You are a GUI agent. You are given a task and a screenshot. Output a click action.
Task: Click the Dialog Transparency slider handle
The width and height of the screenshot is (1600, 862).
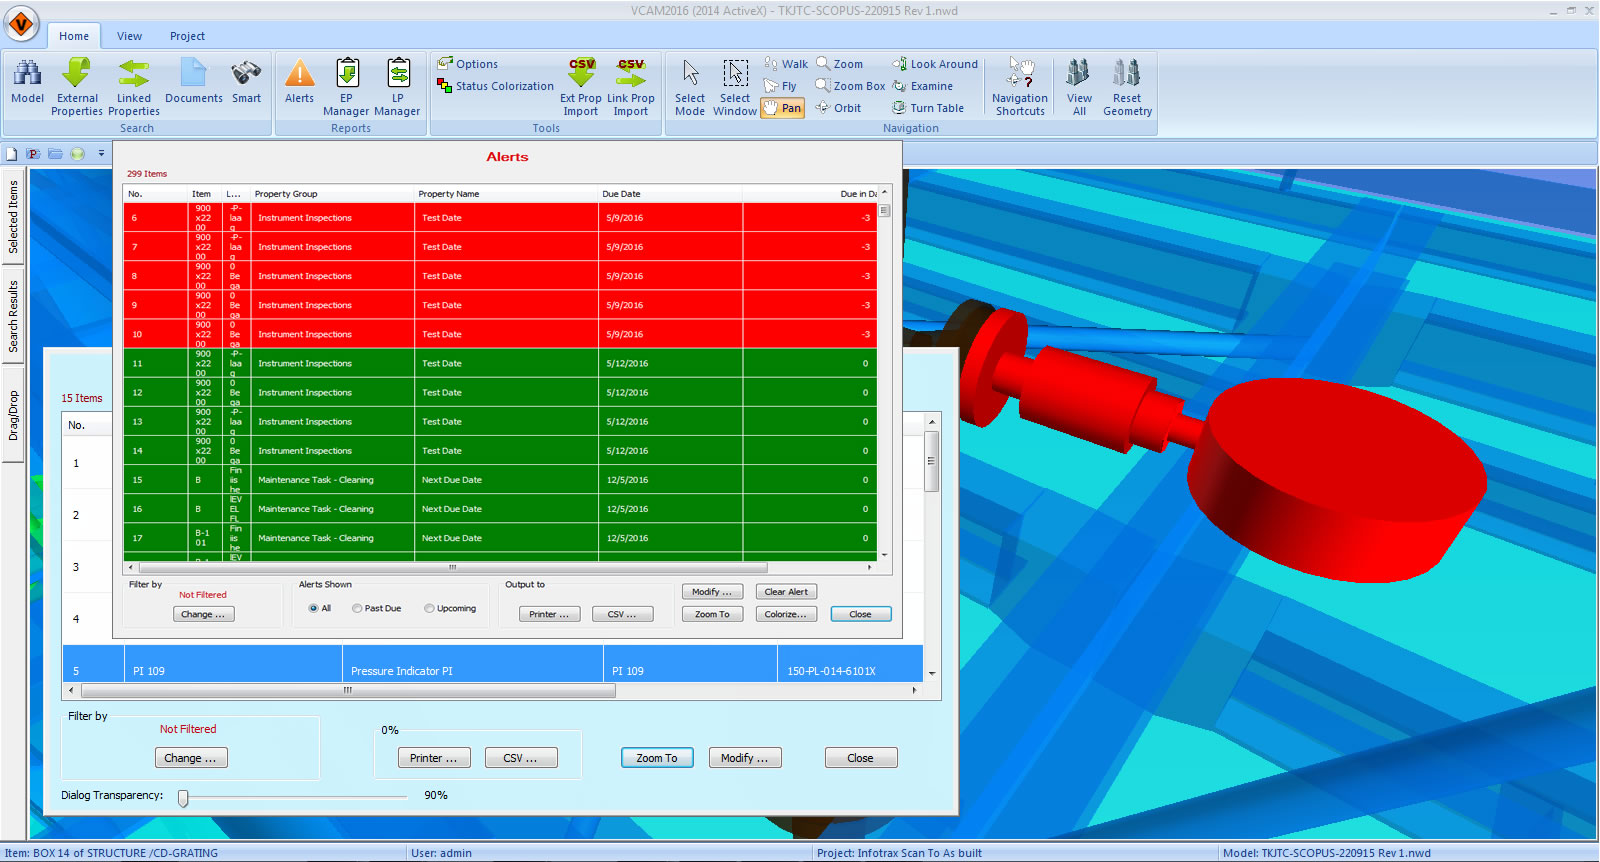(x=183, y=797)
